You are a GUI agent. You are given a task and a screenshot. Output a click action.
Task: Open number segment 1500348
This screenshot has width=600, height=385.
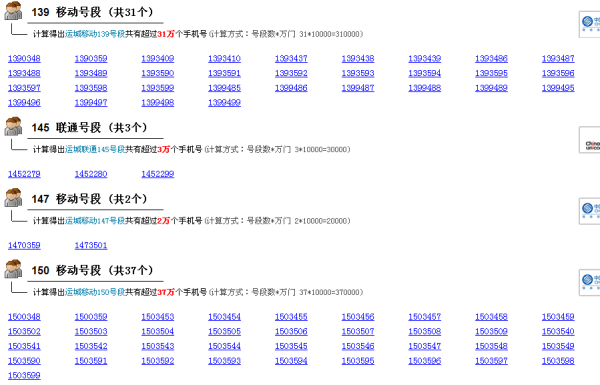(24, 317)
